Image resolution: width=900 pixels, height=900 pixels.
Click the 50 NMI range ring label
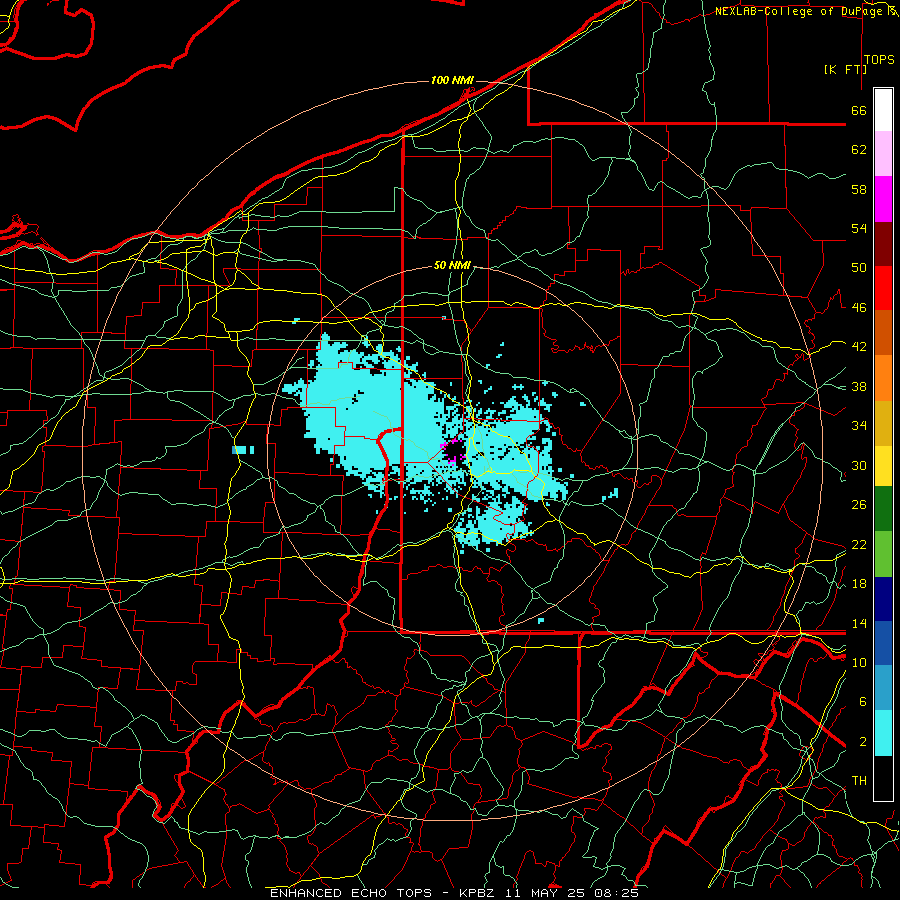[452, 265]
